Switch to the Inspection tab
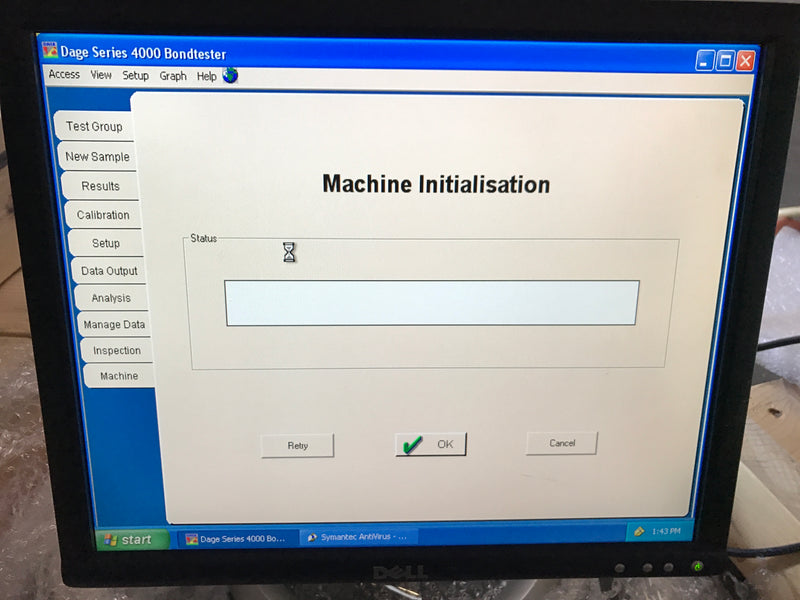This screenshot has height=600, width=800. pos(115,350)
